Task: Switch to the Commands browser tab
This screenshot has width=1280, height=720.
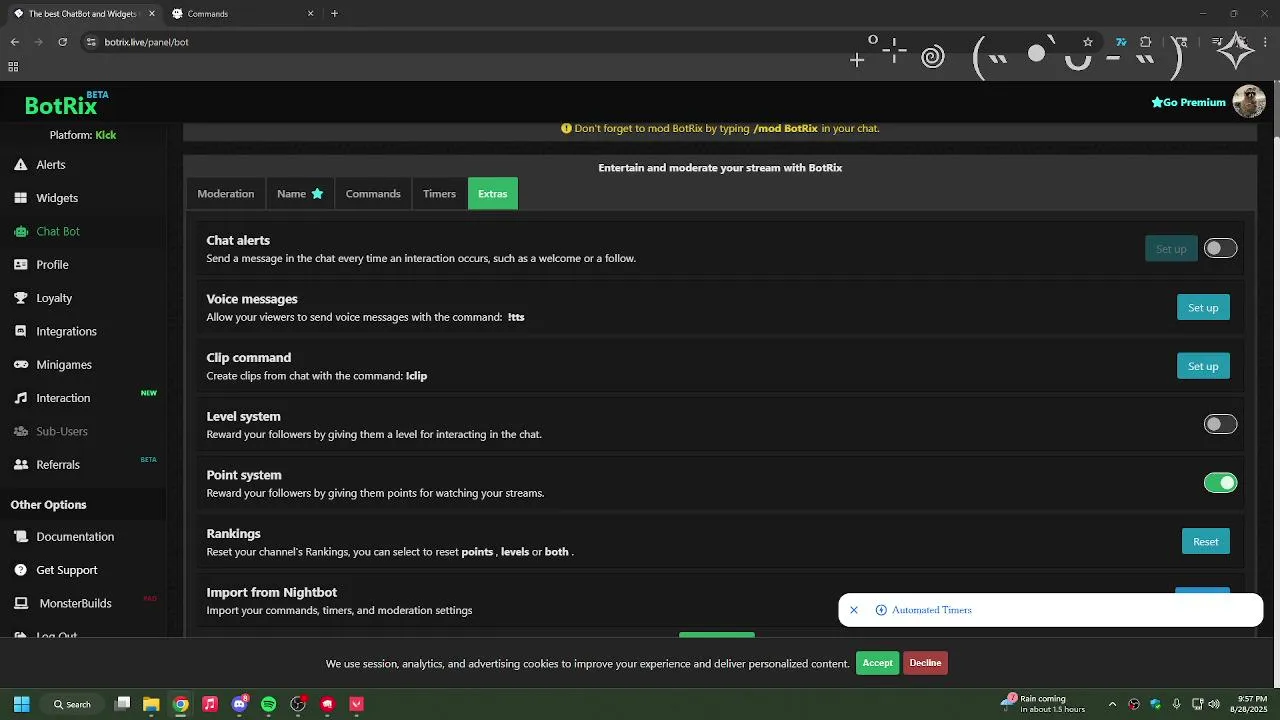Action: pos(243,14)
